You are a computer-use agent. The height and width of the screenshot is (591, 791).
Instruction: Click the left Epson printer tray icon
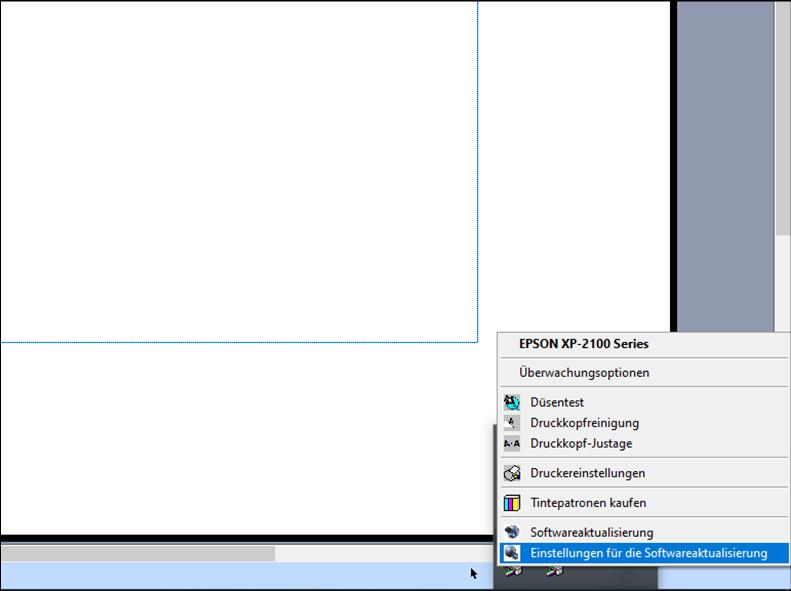514,572
